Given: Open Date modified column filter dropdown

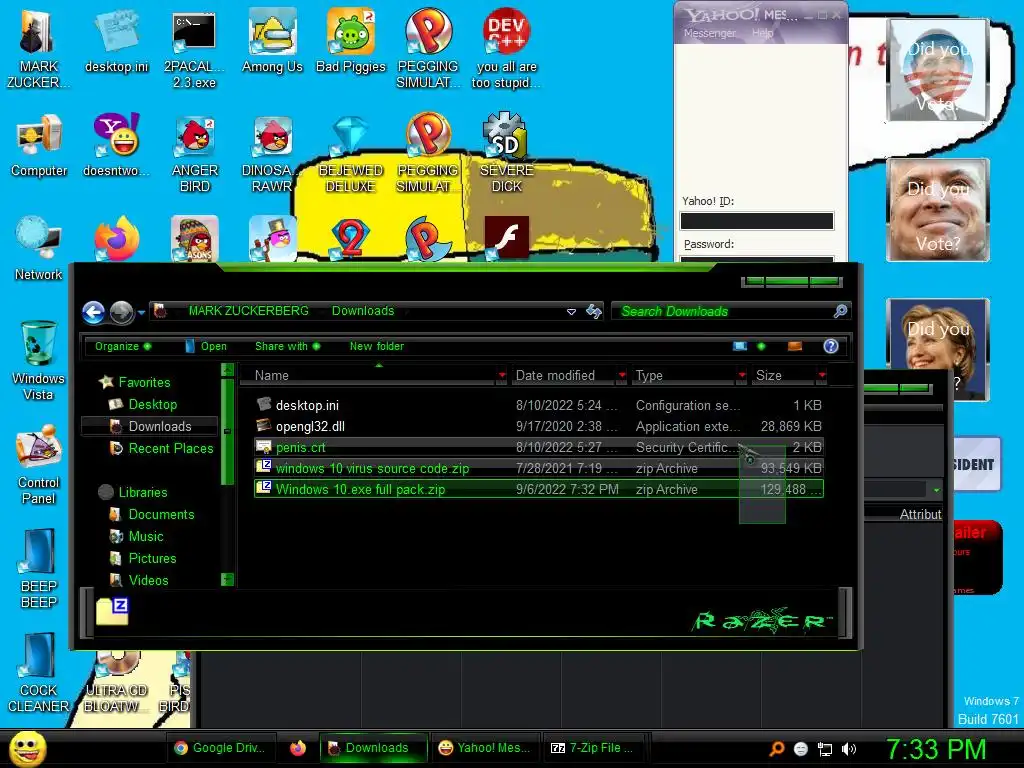Looking at the screenshot, I should coord(622,376).
